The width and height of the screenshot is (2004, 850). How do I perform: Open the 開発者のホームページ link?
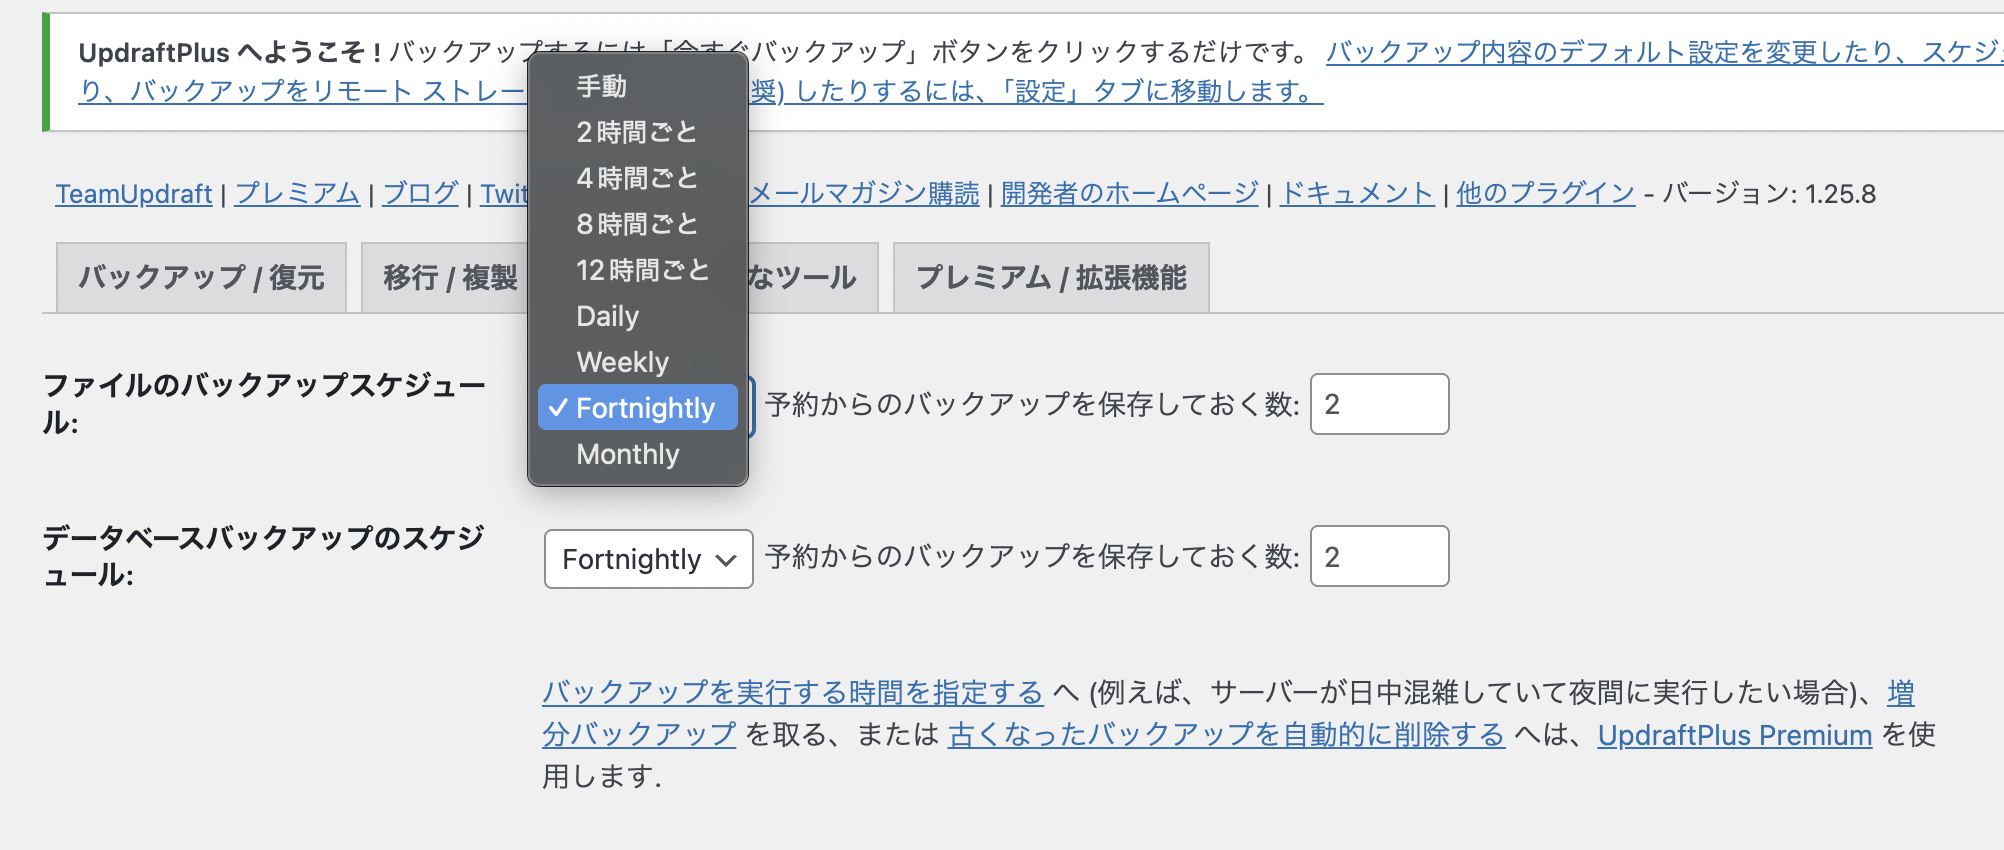pos(1129,194)
